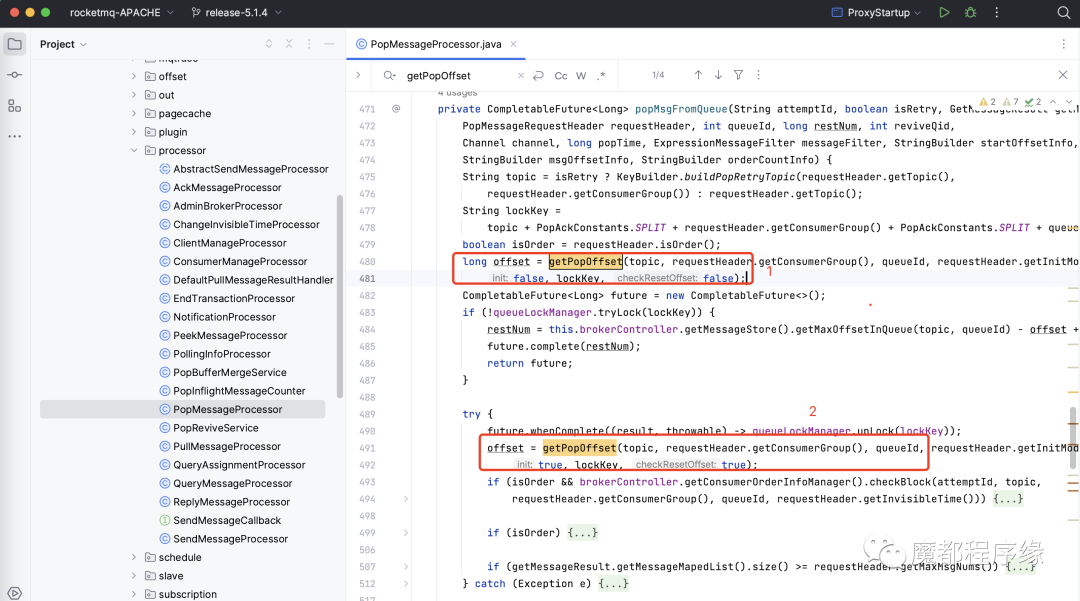The height and width of the screenshot is (601, 1080).
Task: Open the rocketmq-APACHE project dropdown
Action: click(x=122, y=12)
